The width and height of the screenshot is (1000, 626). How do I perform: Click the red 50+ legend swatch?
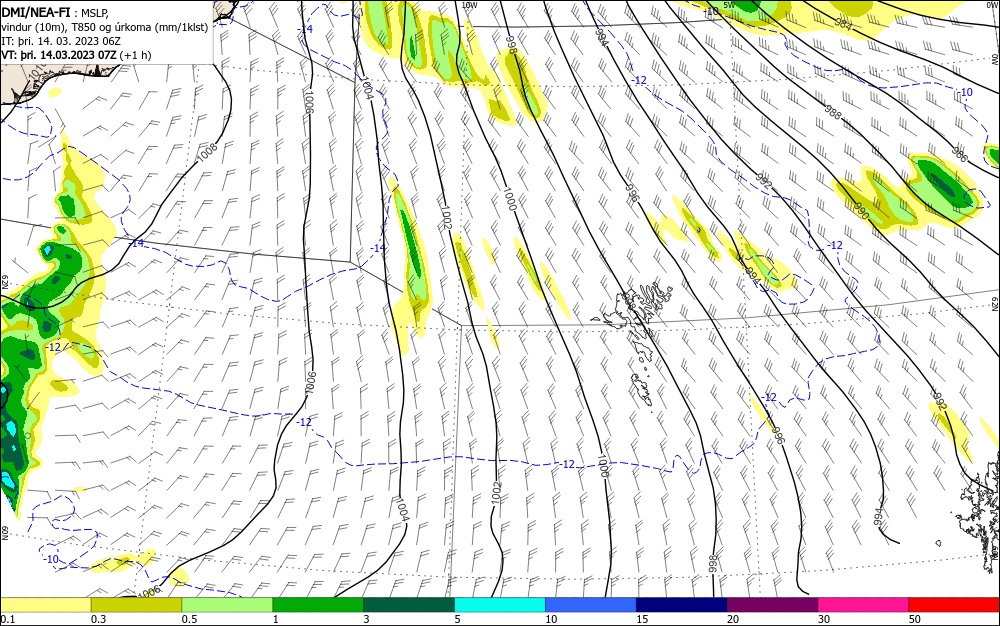pyautogui.click(x=954, y=605)
